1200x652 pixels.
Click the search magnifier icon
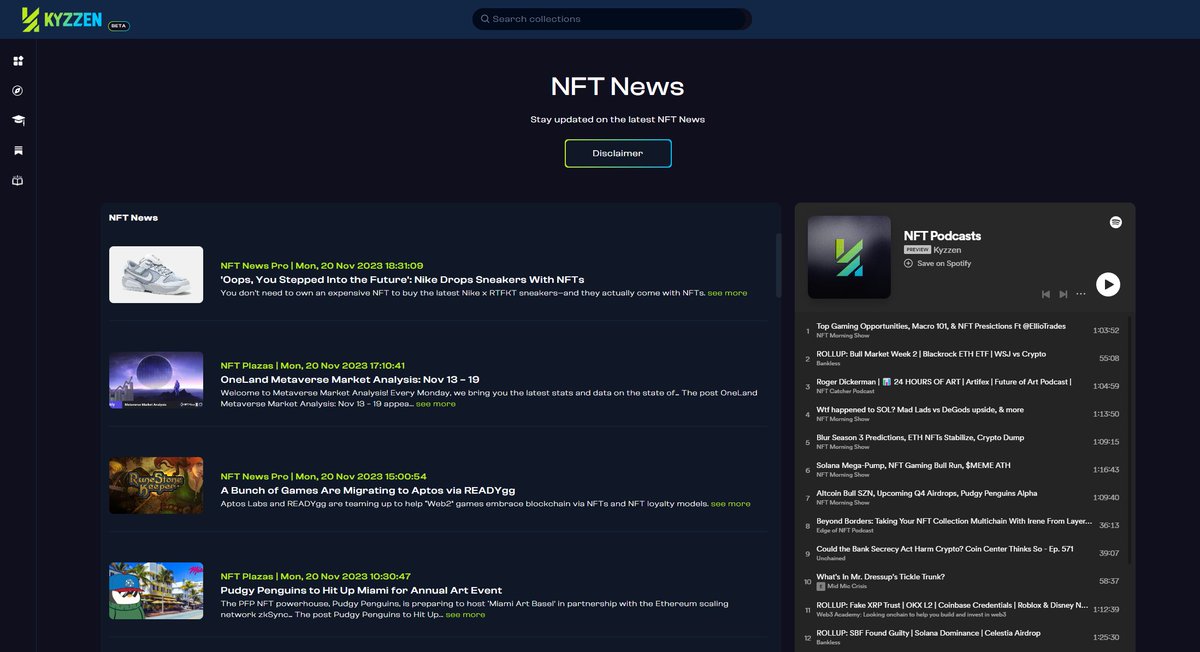485,19
